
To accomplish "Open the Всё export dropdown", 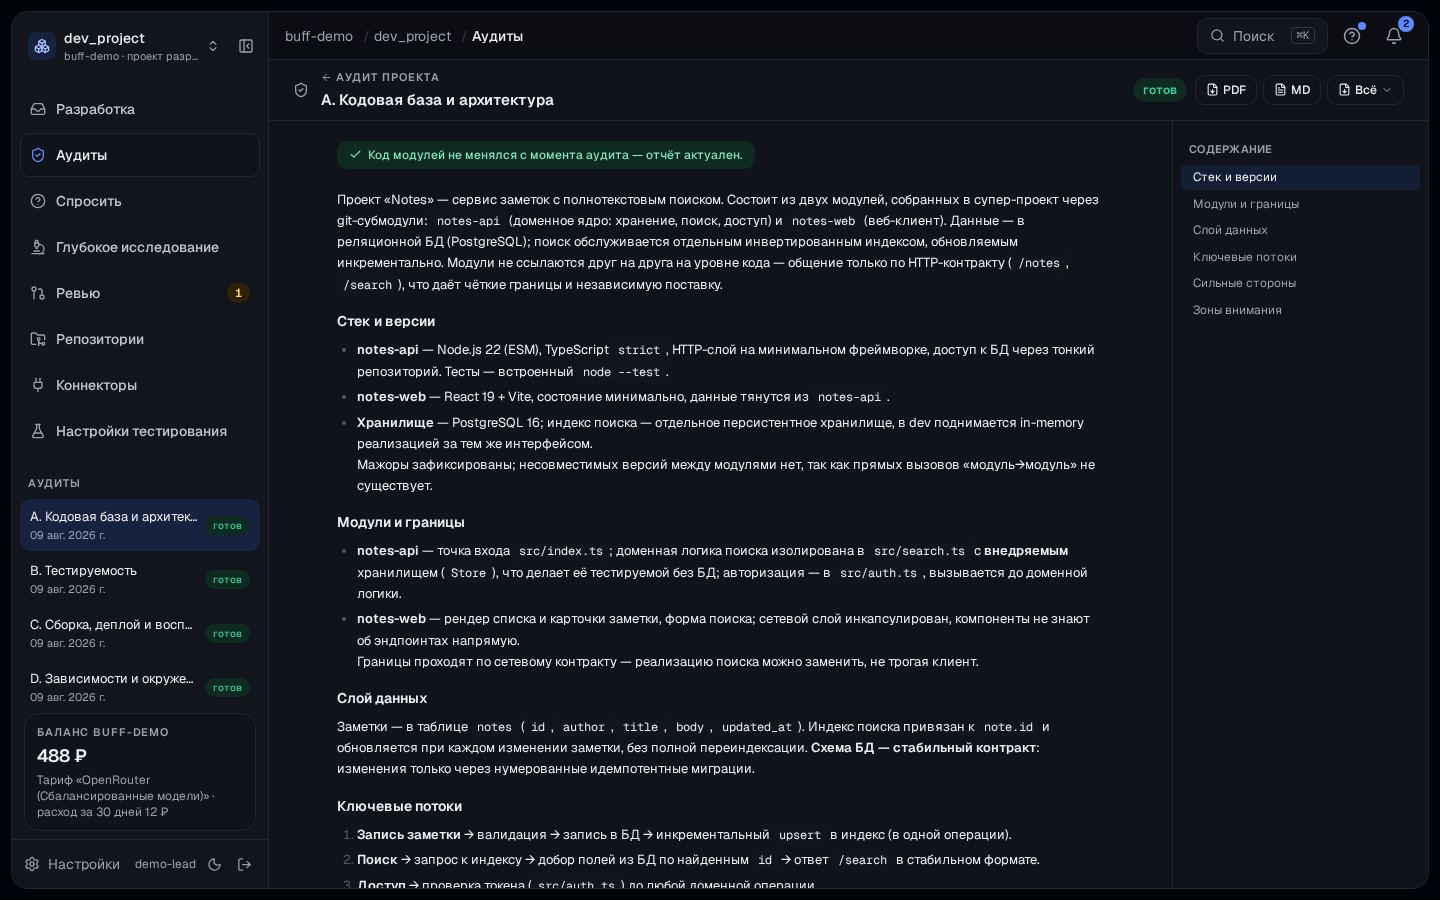I will pyautogui.click(x=1365, y=90).
